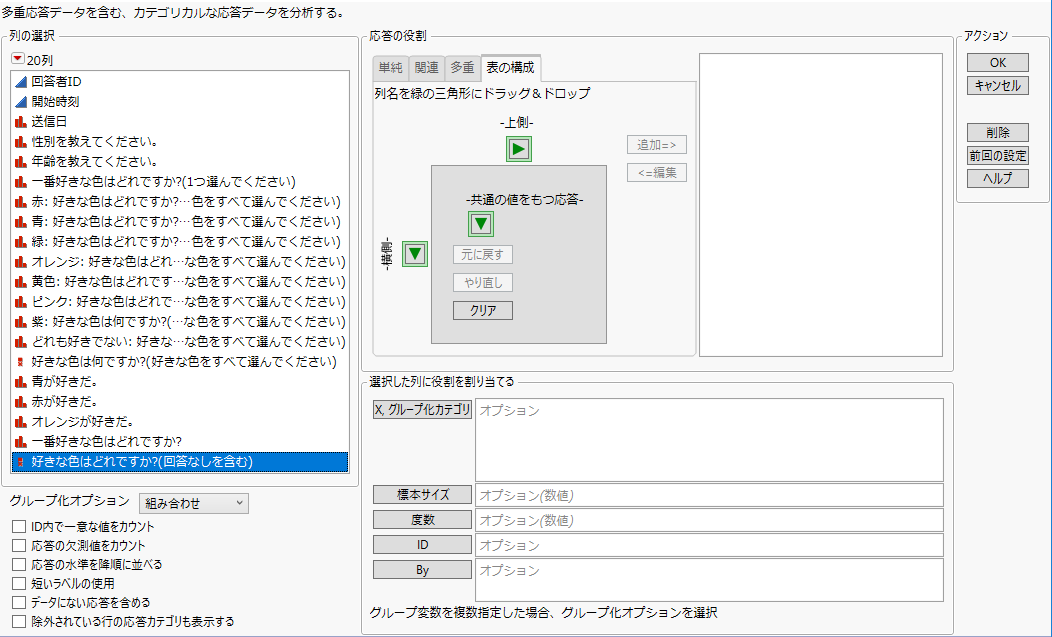
Task: Click the green triangle inside 共通の値をもつ応答 area
Action: (x=480, y=224)
